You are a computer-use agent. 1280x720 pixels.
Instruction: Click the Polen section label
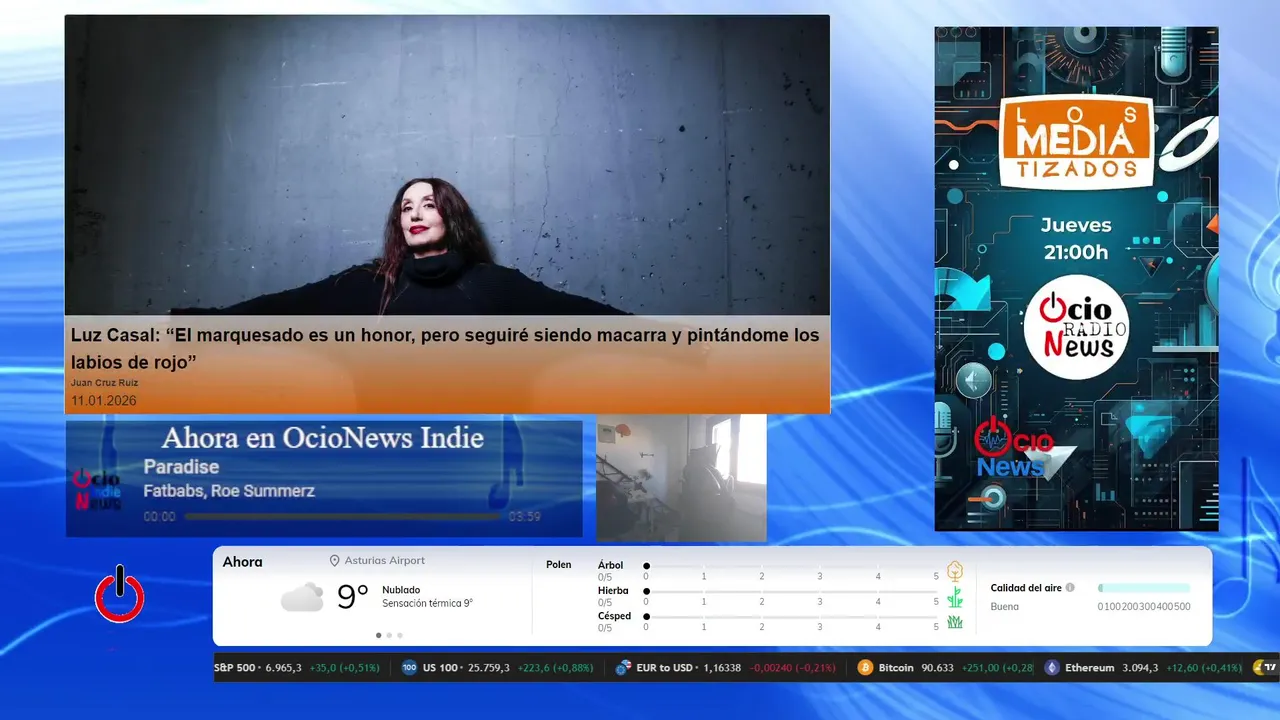(x=559, y=565)
